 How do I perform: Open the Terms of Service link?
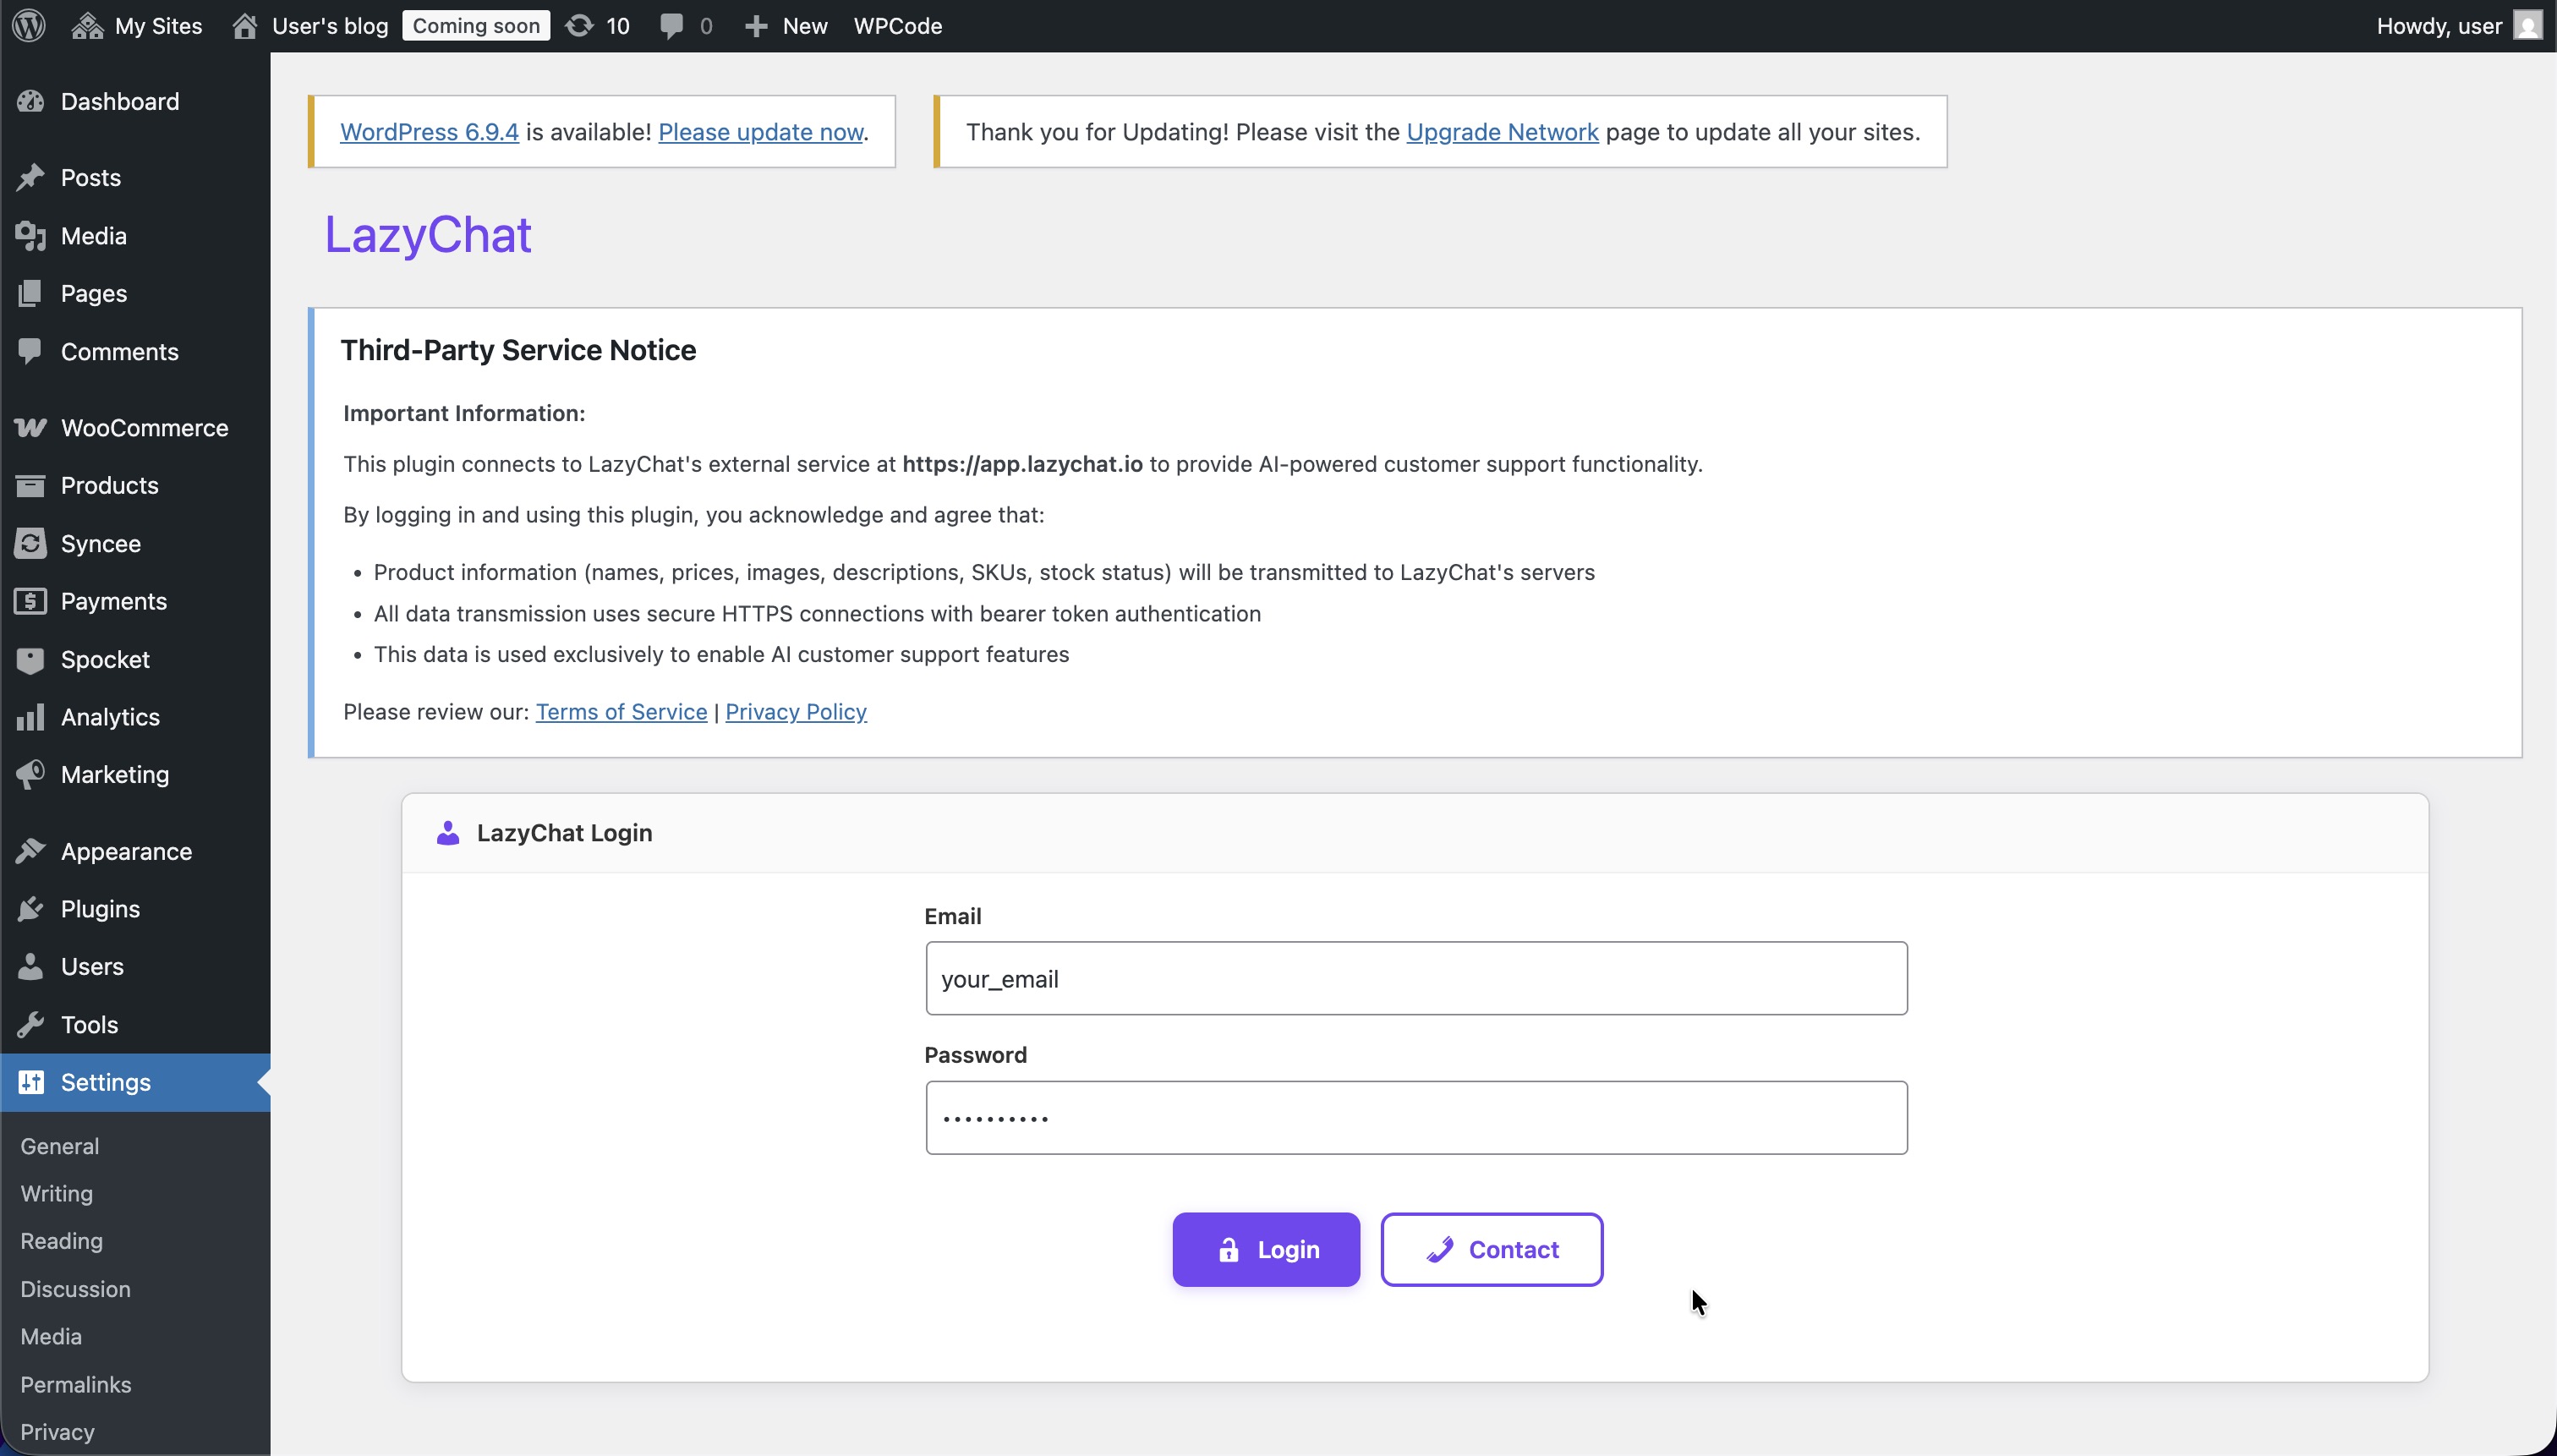point(621,711)
